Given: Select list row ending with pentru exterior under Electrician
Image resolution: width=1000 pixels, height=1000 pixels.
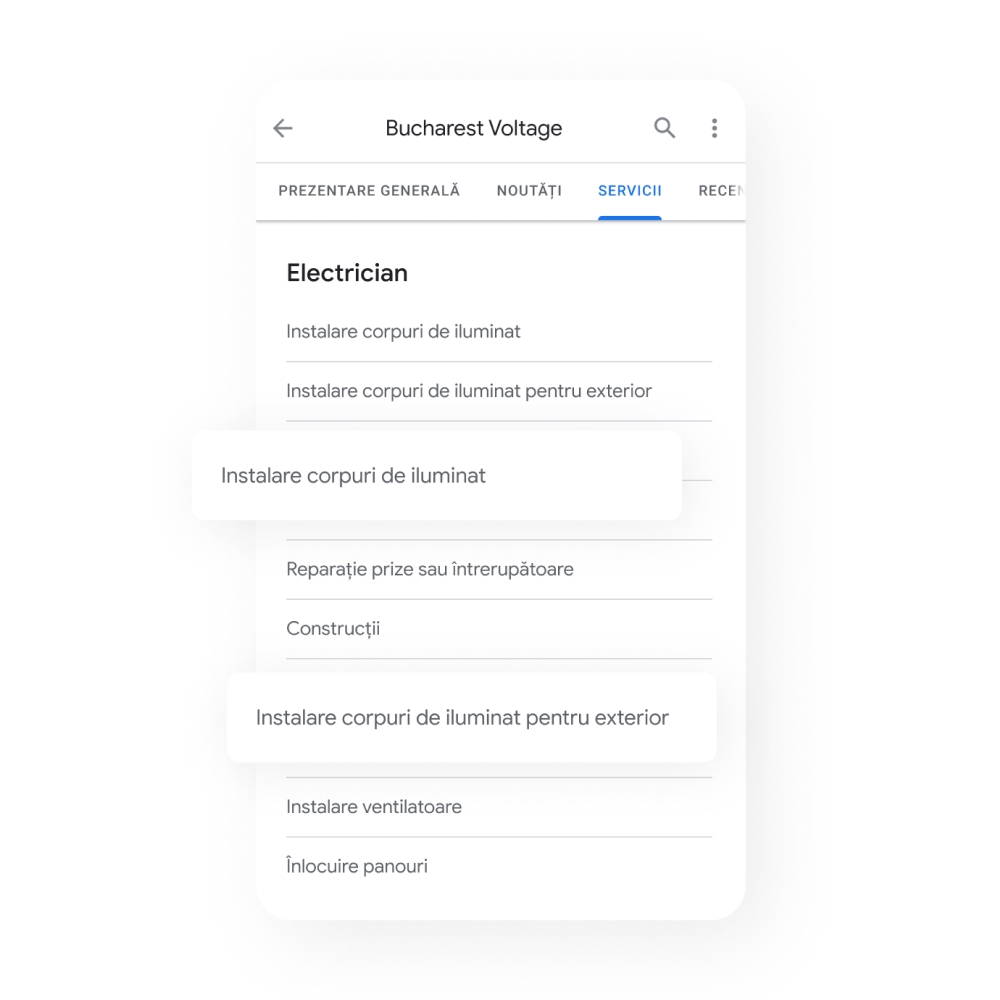Looking at the screenshot, I should pos(499,391).
